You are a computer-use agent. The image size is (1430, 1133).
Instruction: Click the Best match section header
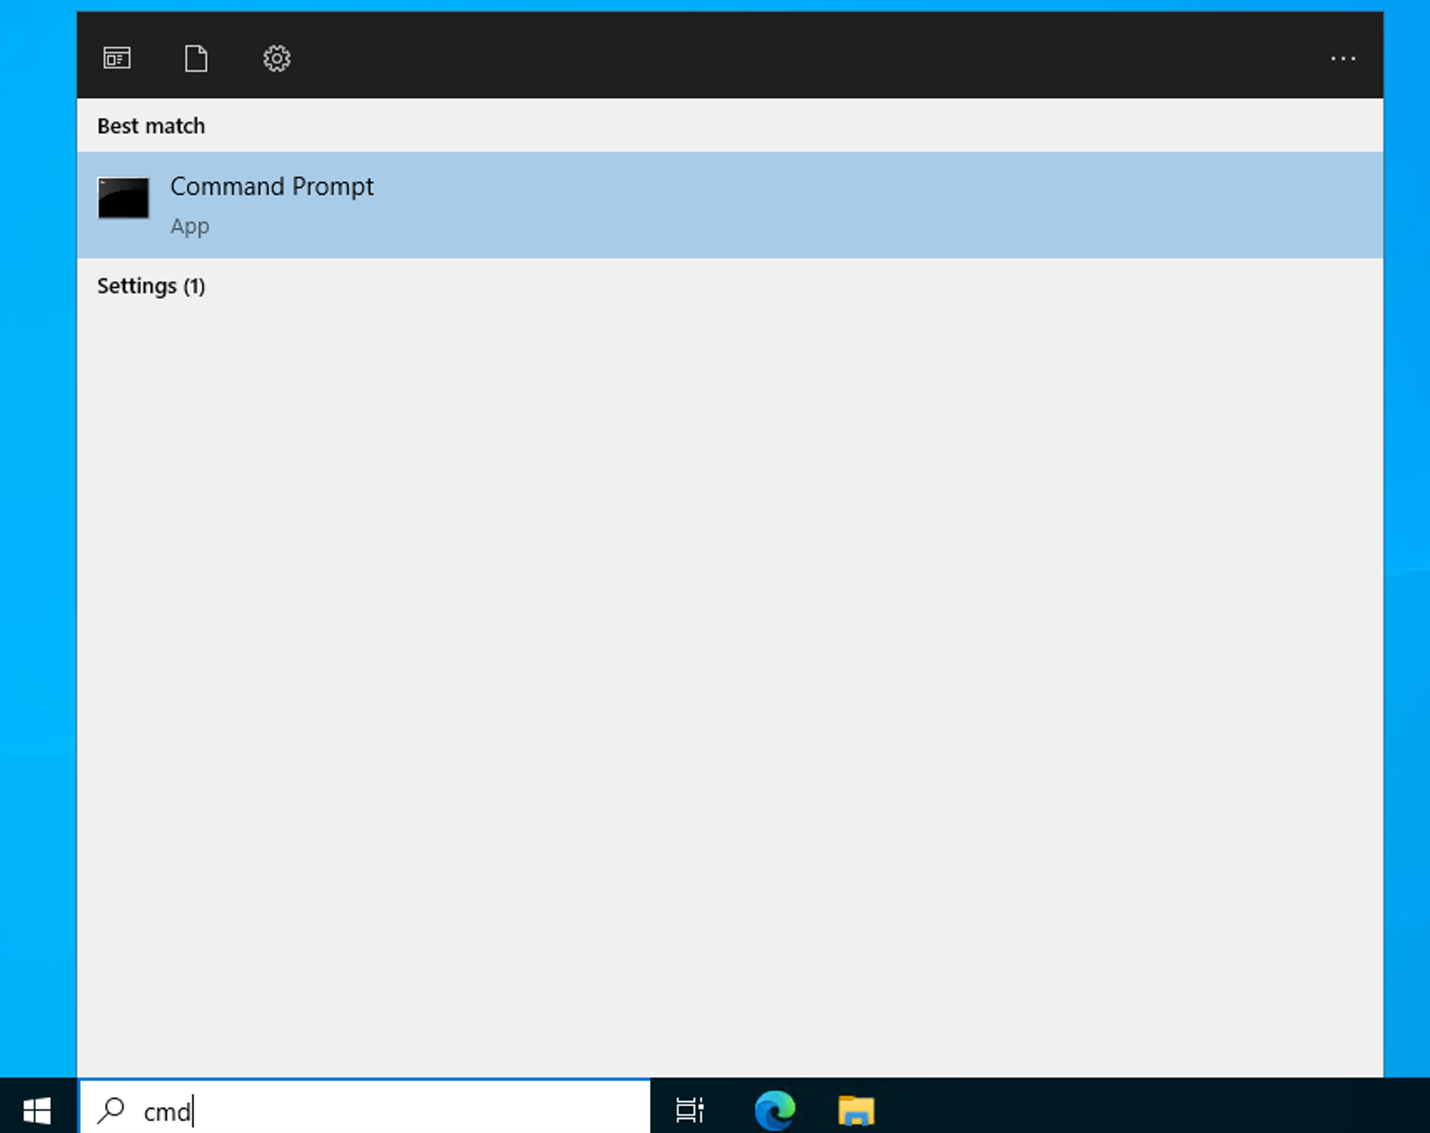[x=151, y=126]
